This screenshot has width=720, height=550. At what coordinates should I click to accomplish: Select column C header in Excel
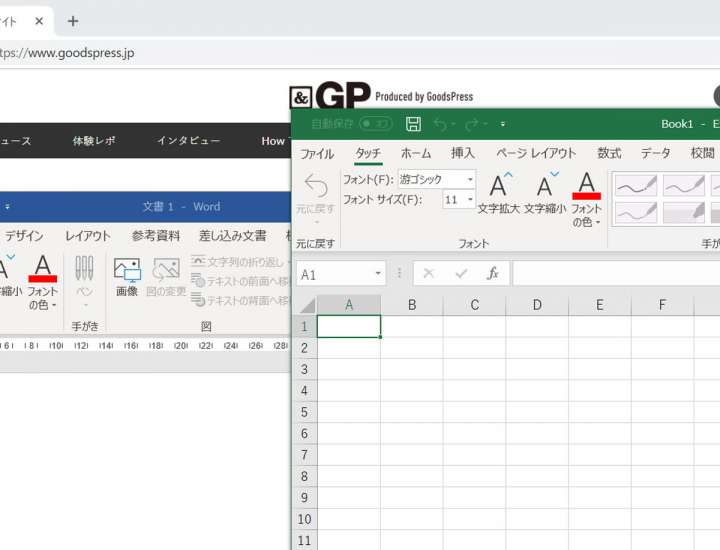[474, 305]
